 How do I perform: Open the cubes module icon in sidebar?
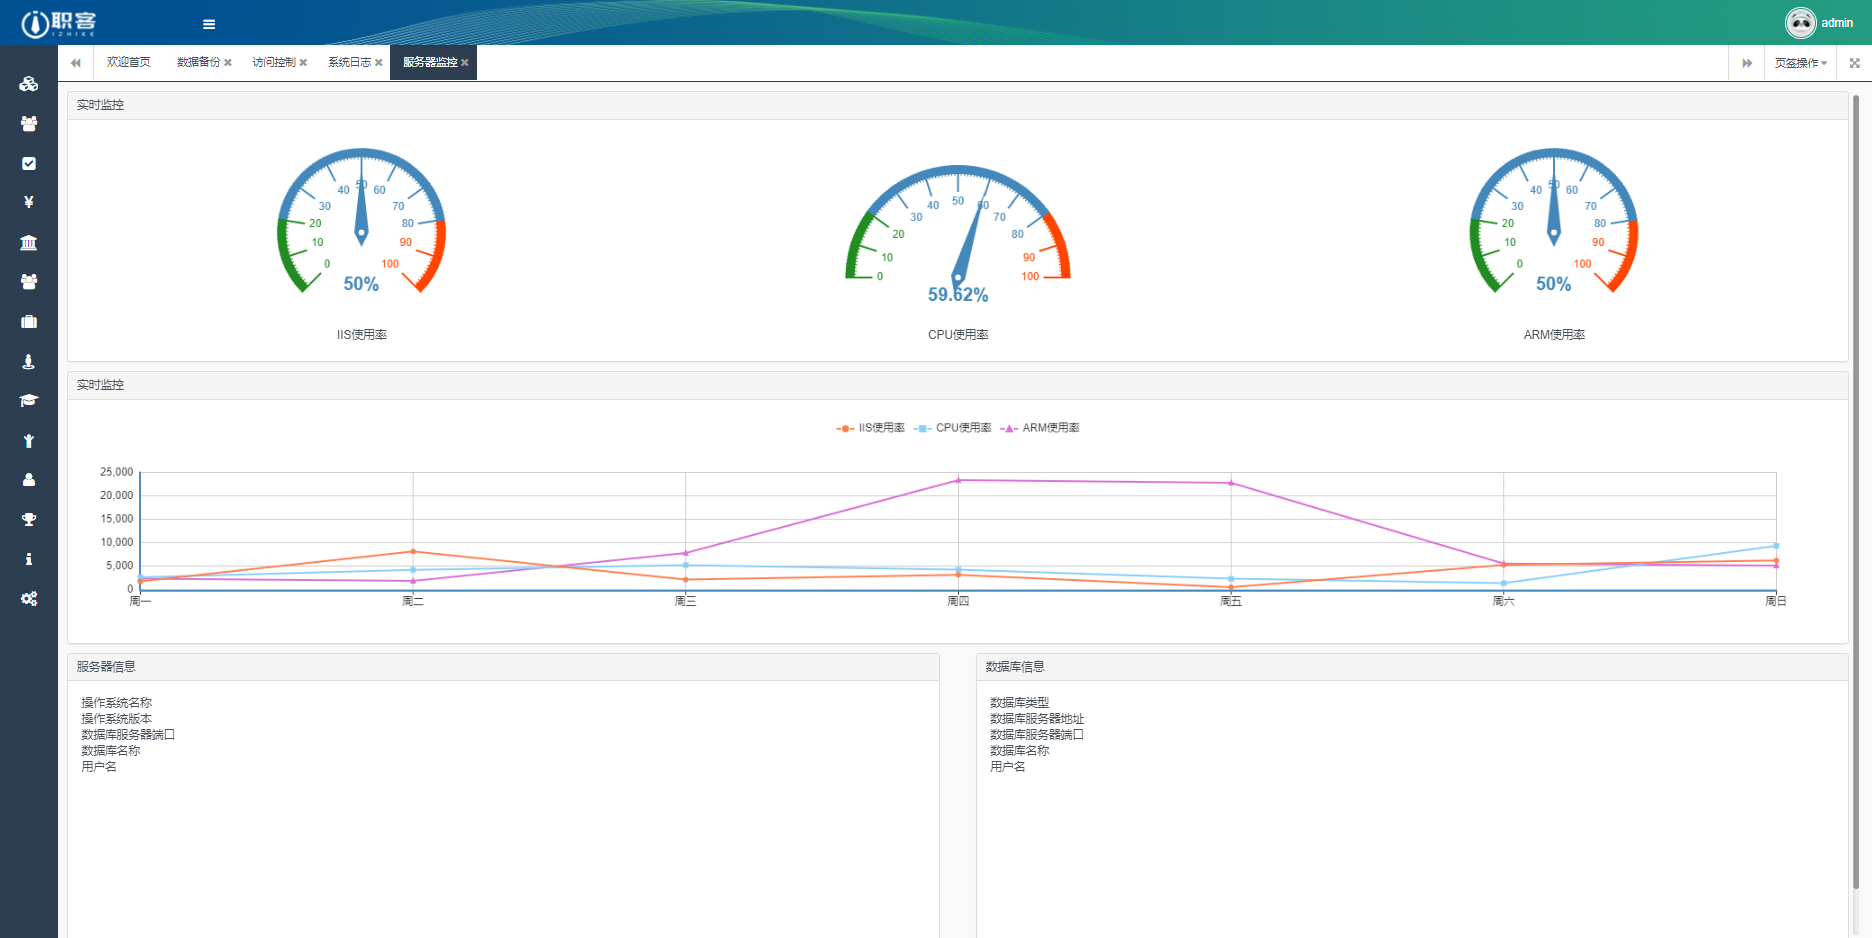pyautogui.click(x=28, y=84)
